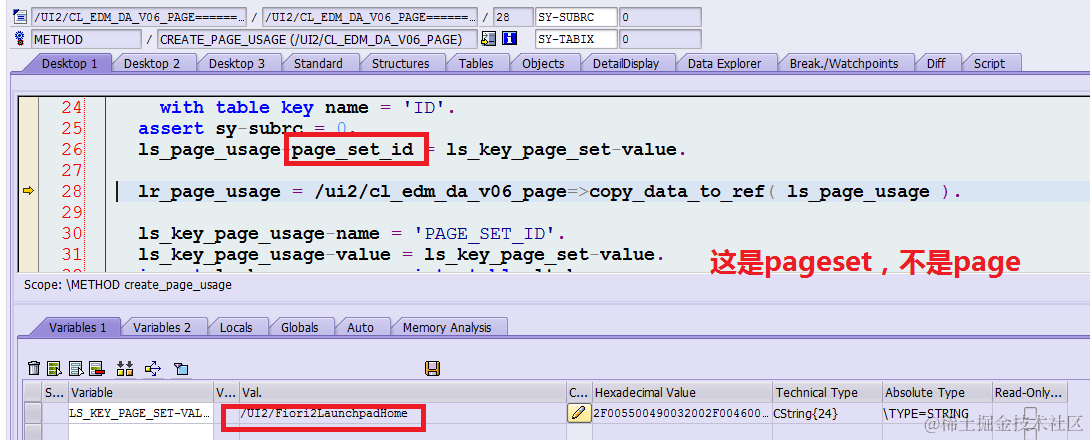Screen dimensions: 1090x440
Task: Switch to Desktop 2 tab
Action: tap(152, 63)
